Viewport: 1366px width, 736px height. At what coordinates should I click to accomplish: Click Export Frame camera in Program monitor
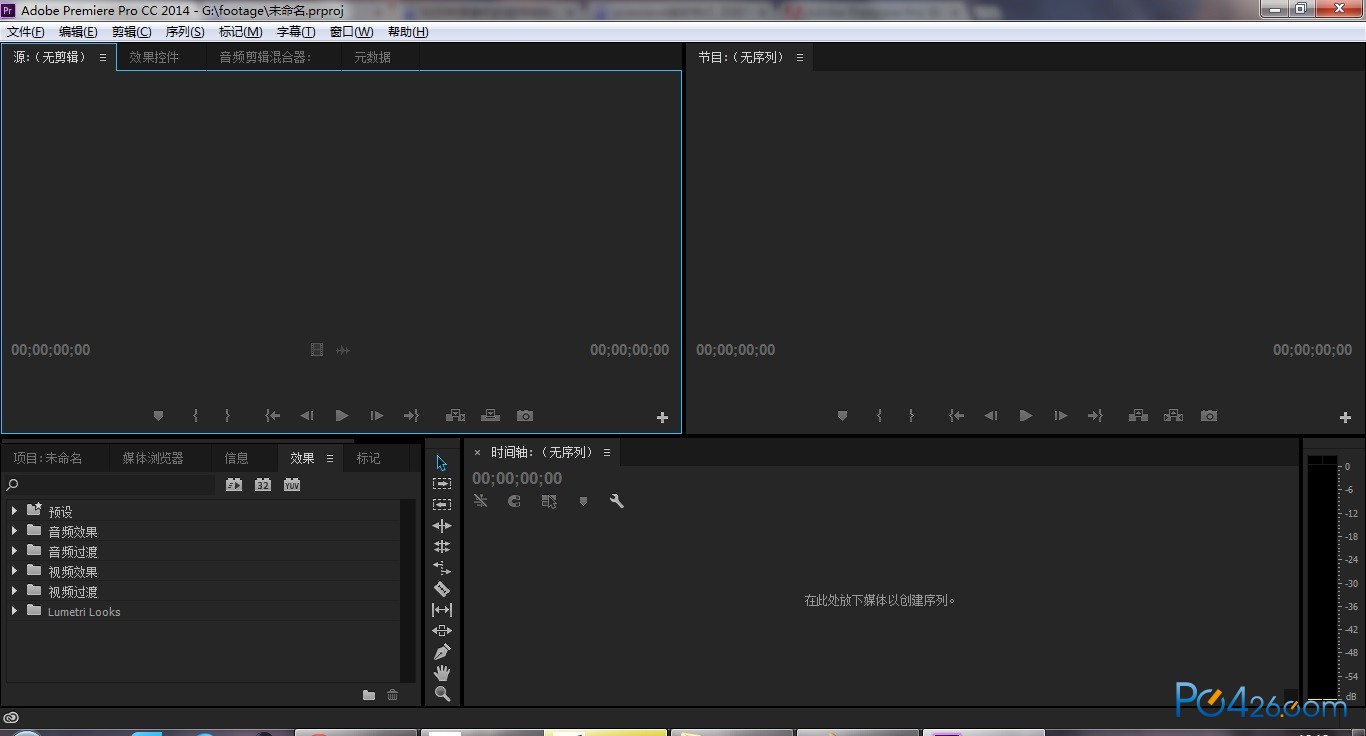click(x=1209, y=416)
